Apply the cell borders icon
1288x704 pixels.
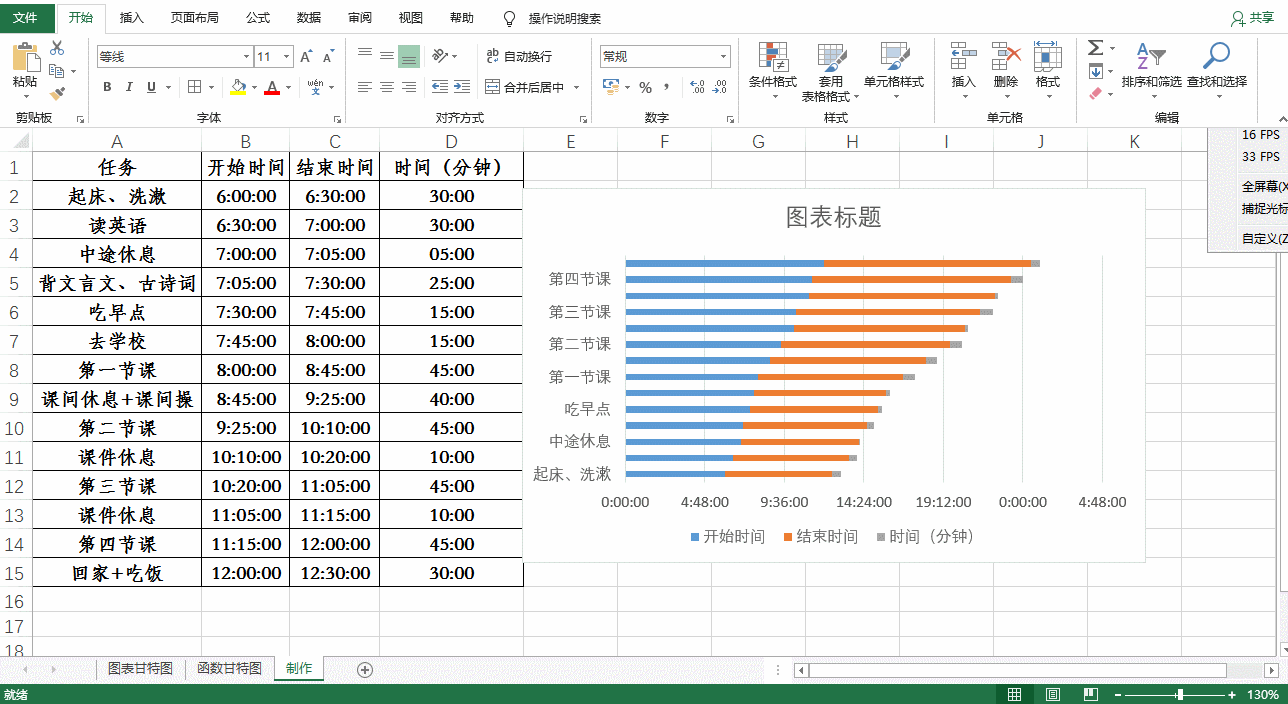[x=195, y=87]
